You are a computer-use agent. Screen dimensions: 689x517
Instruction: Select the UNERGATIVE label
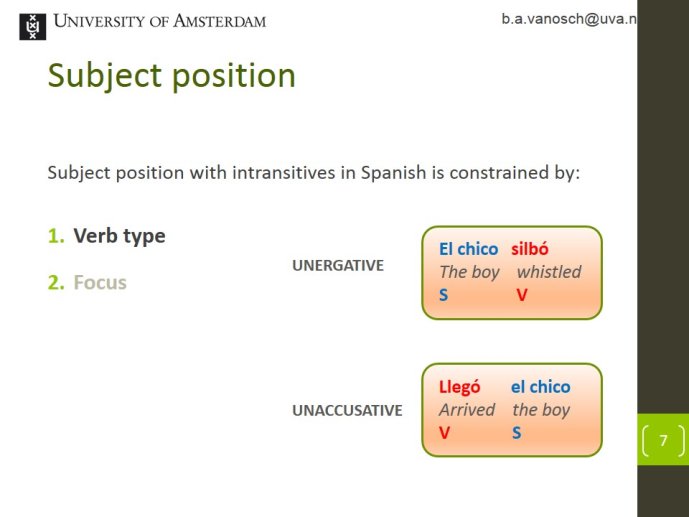pyautogui.click(x=338, y=265)
